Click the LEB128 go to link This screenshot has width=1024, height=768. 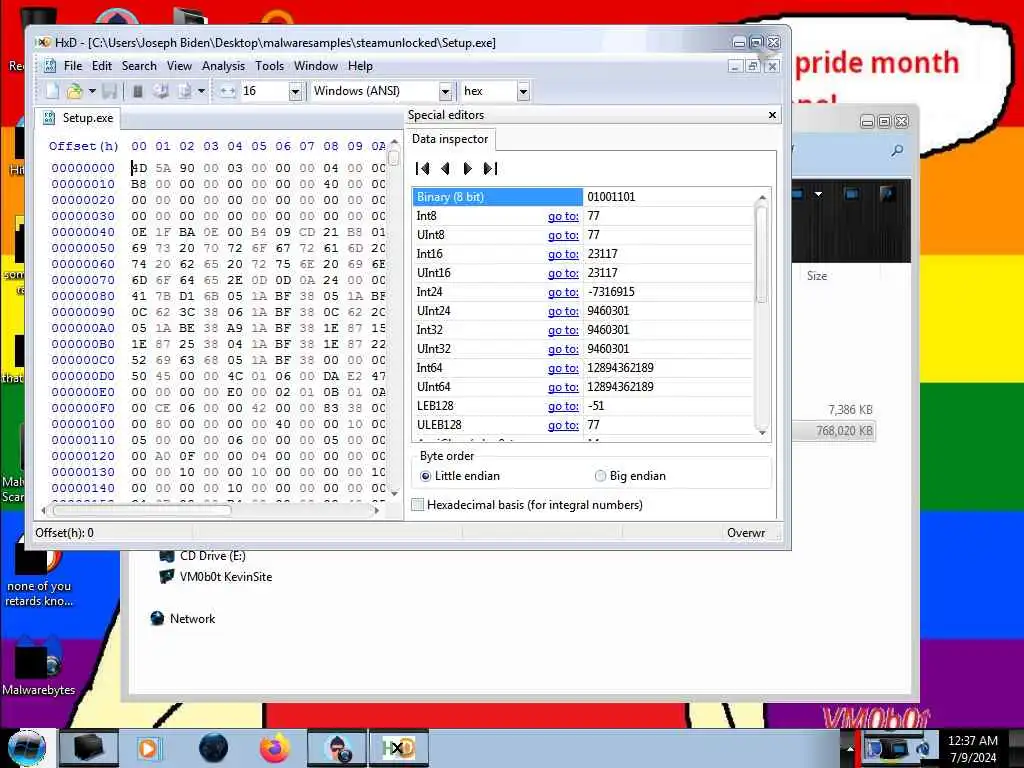(563, 406)
